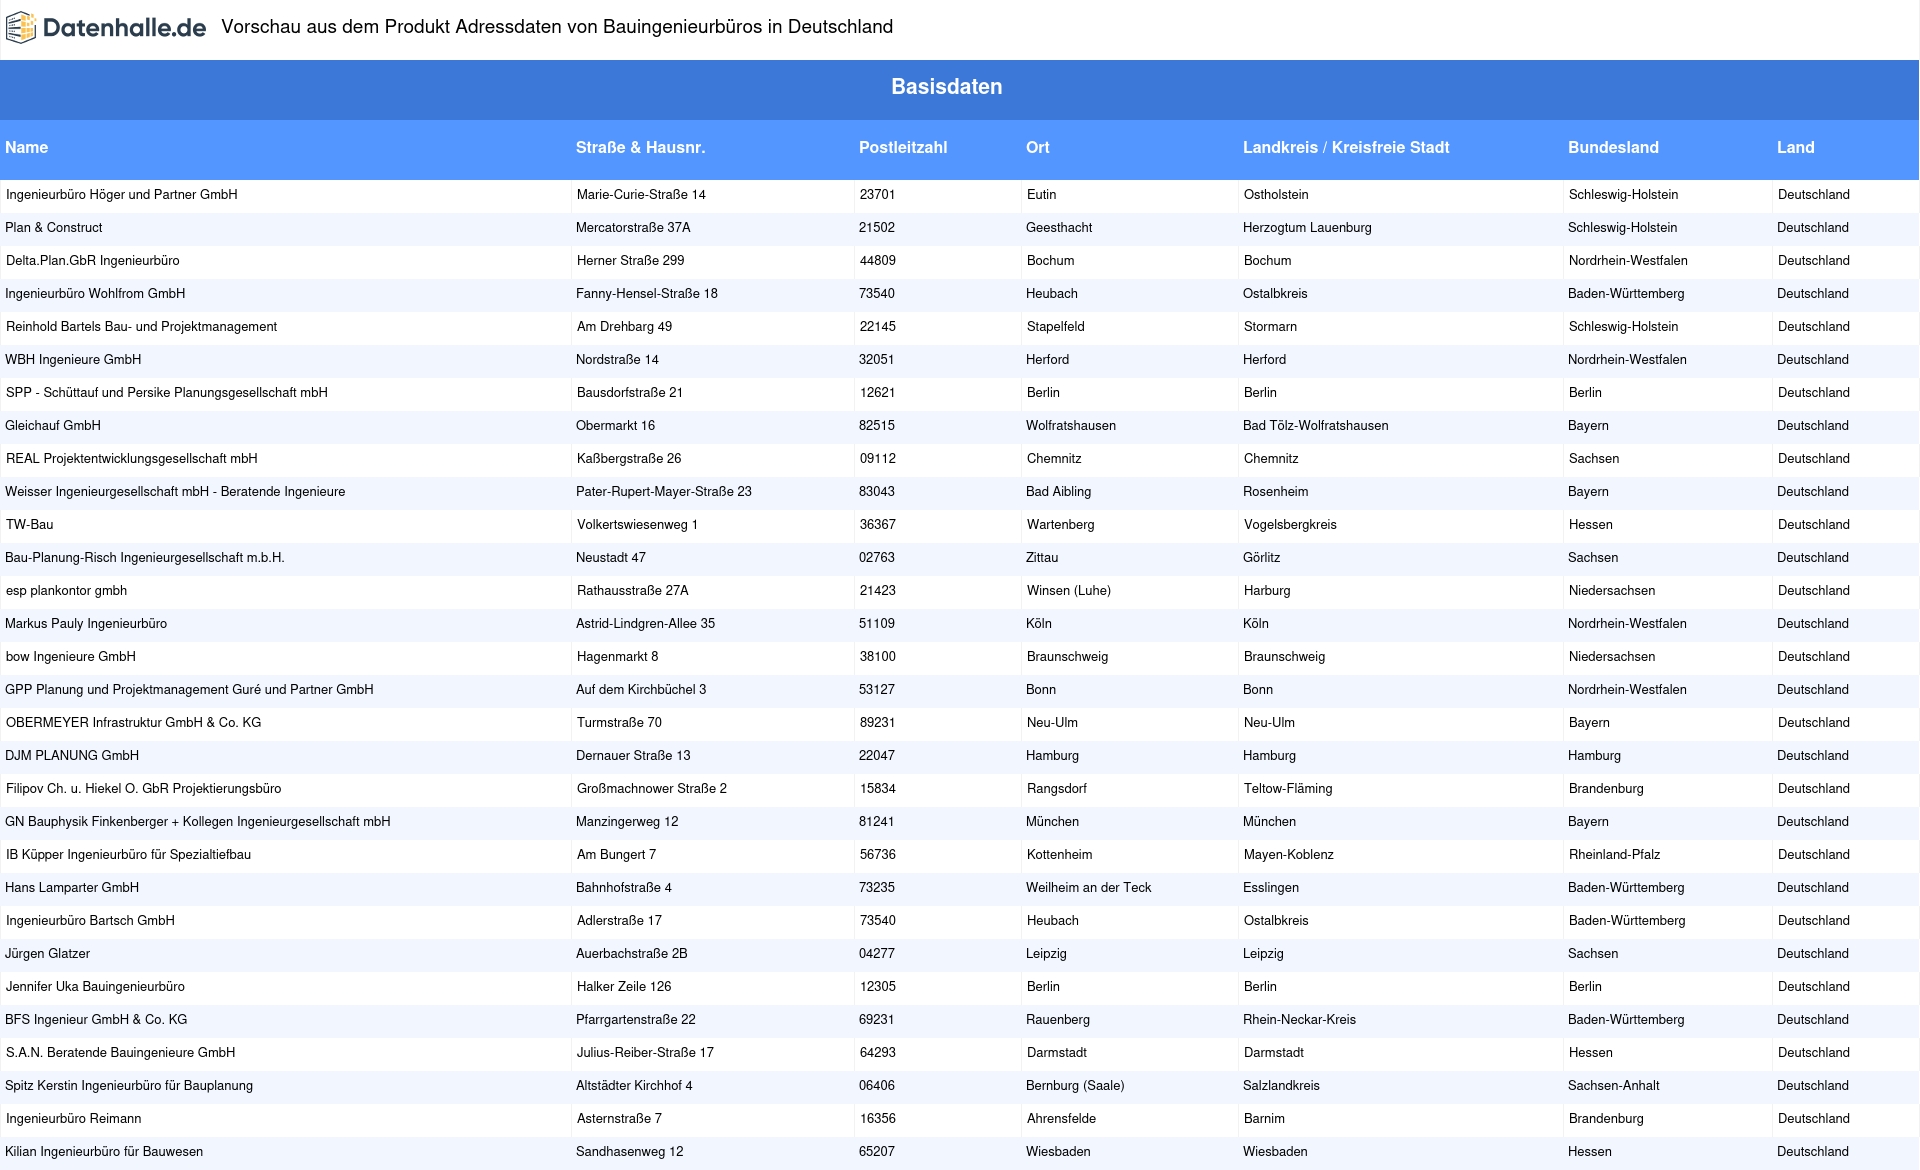Click Reinhold Bartels Bau- und Projektmanagement
This screenshot has height=1170, width=1920.
[142, 327]
